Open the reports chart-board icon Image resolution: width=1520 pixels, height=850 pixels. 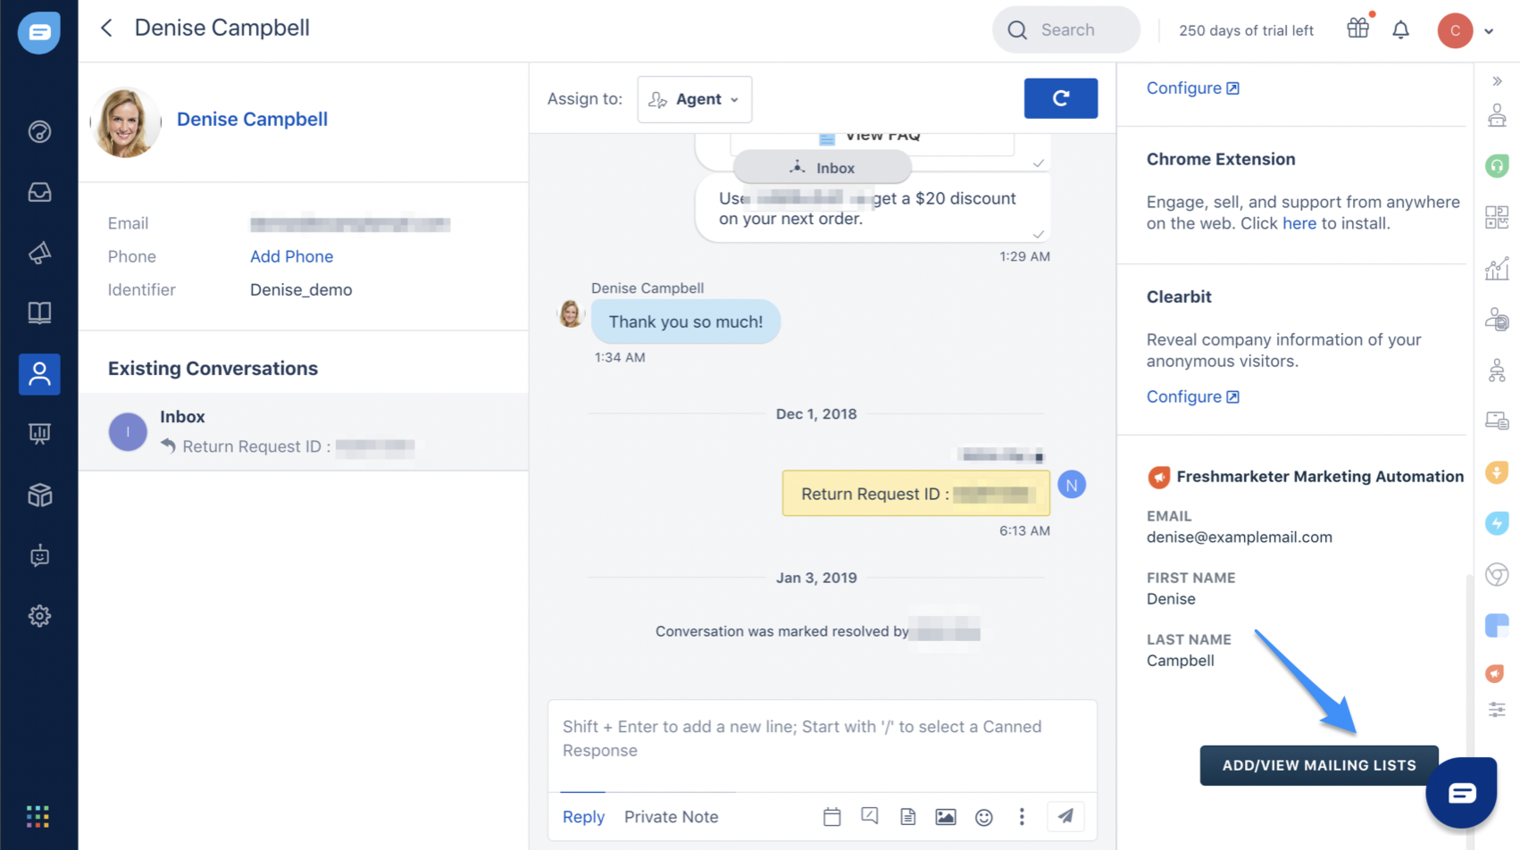(39, 434)
